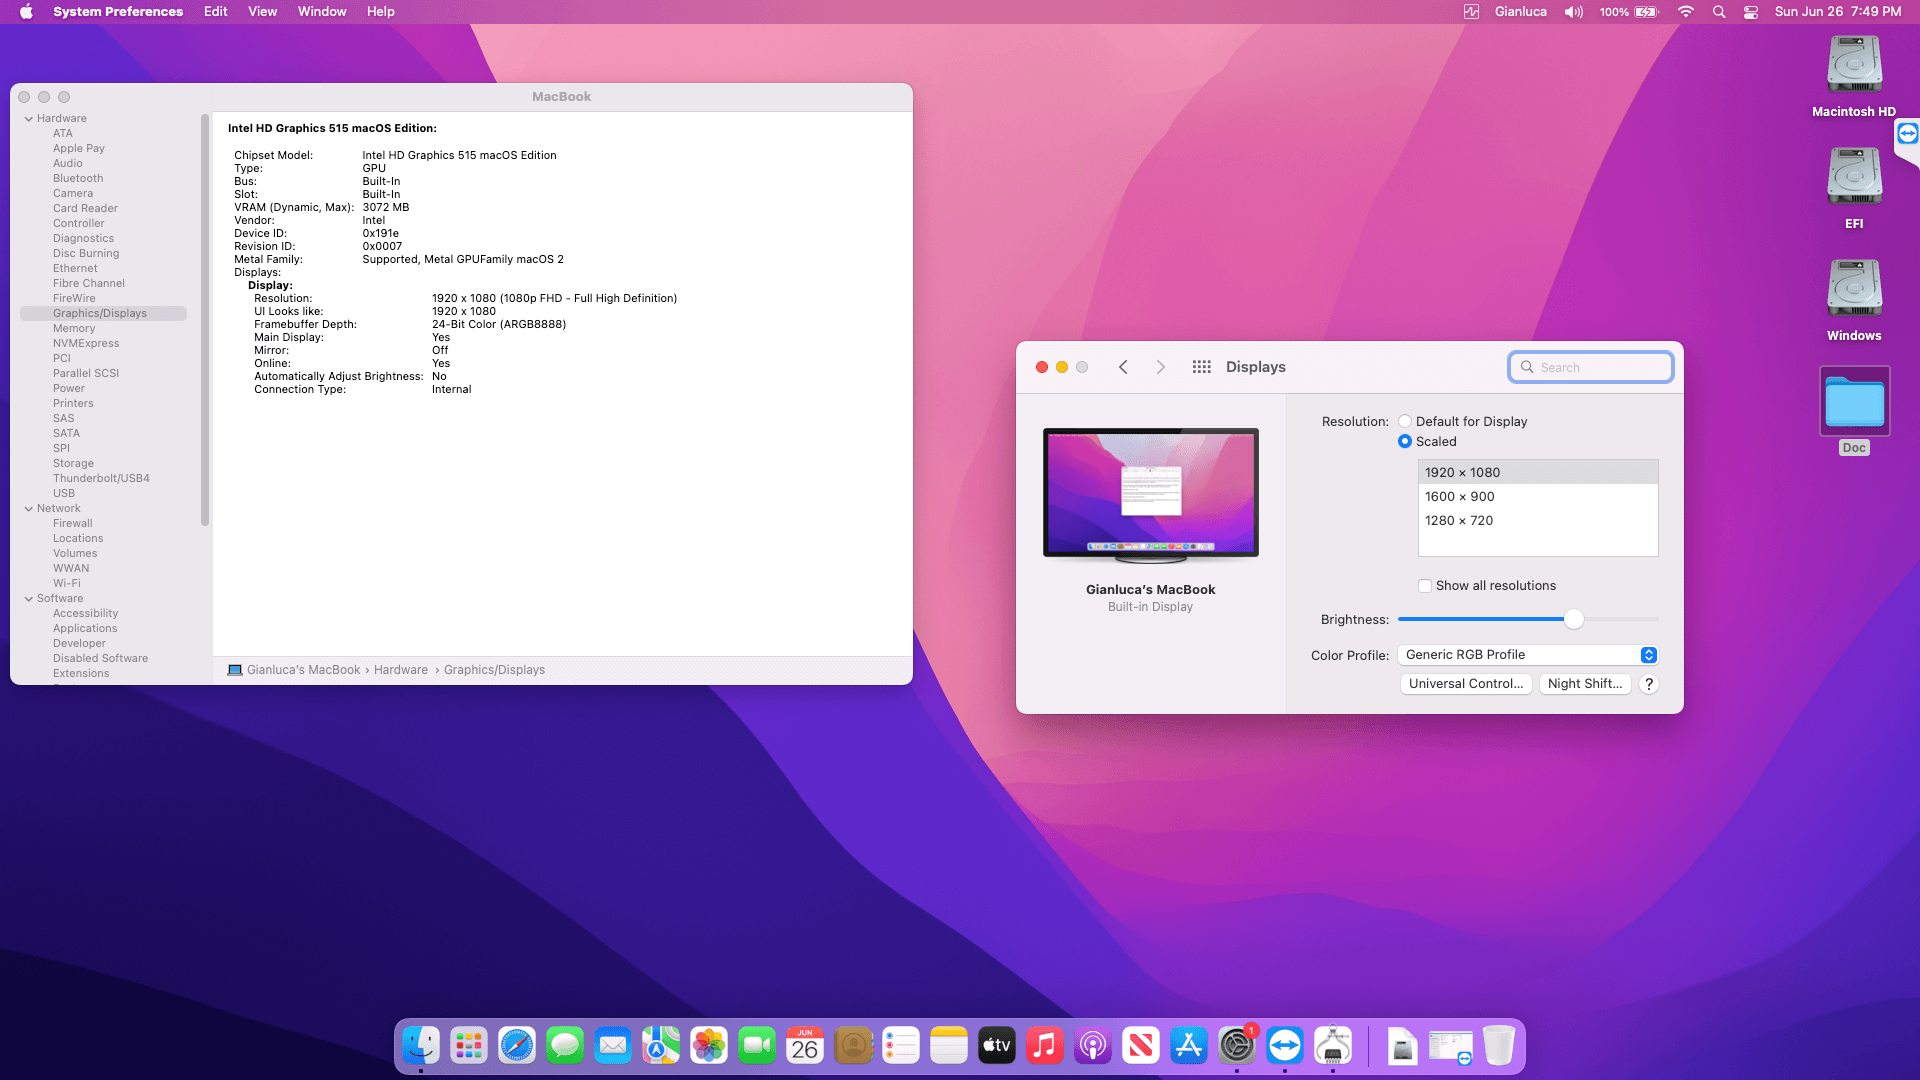Click Hardware in the path bar

[401, 670]
